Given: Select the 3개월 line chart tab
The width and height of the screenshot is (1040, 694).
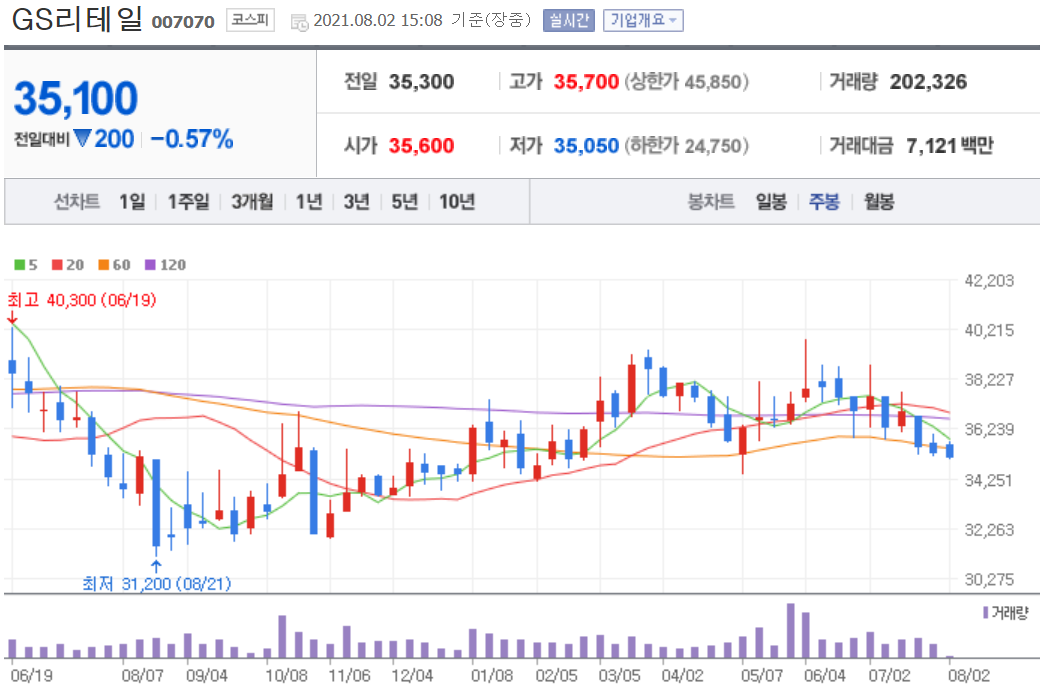Looking at the screenshot, I should (252, 201).
